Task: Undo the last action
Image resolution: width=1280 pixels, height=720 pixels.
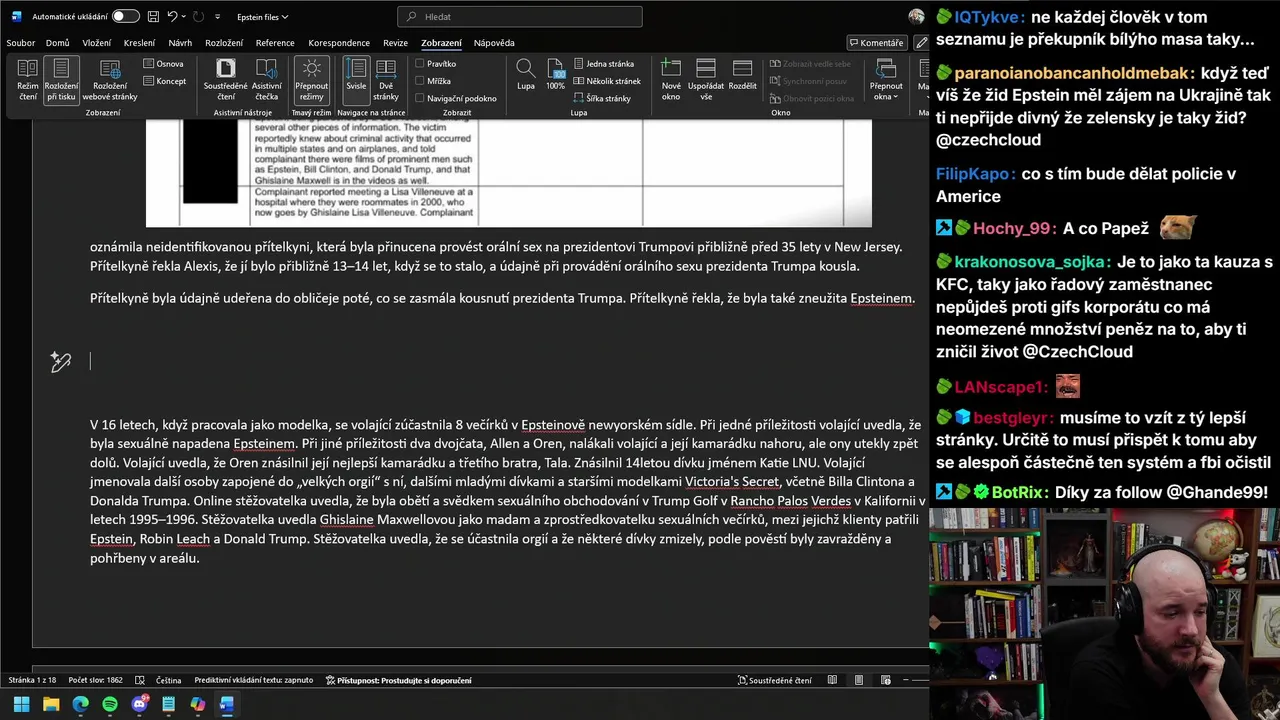Action: [172, 17]
